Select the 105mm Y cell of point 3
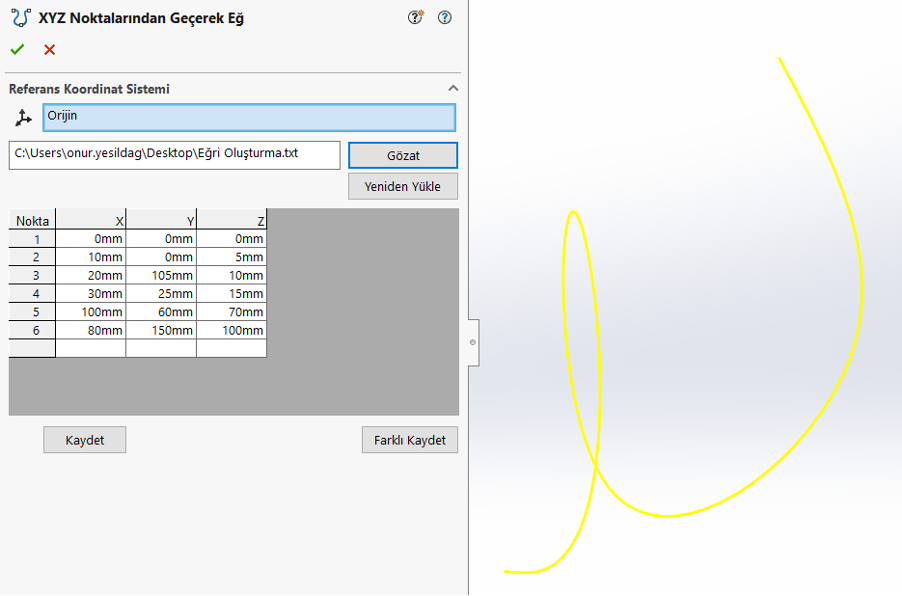This screenshot has width=902, height=596. click(x=161, y=275)
